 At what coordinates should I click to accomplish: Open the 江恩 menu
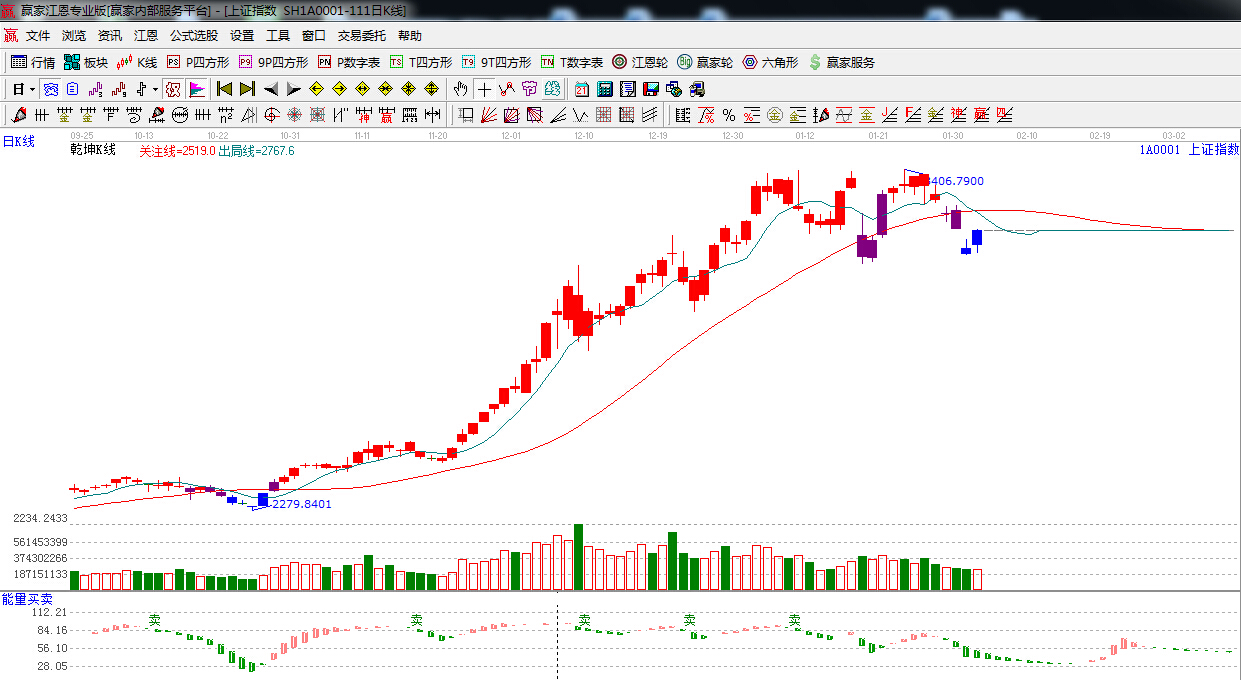pyautogui.click(x=146, y=36)
